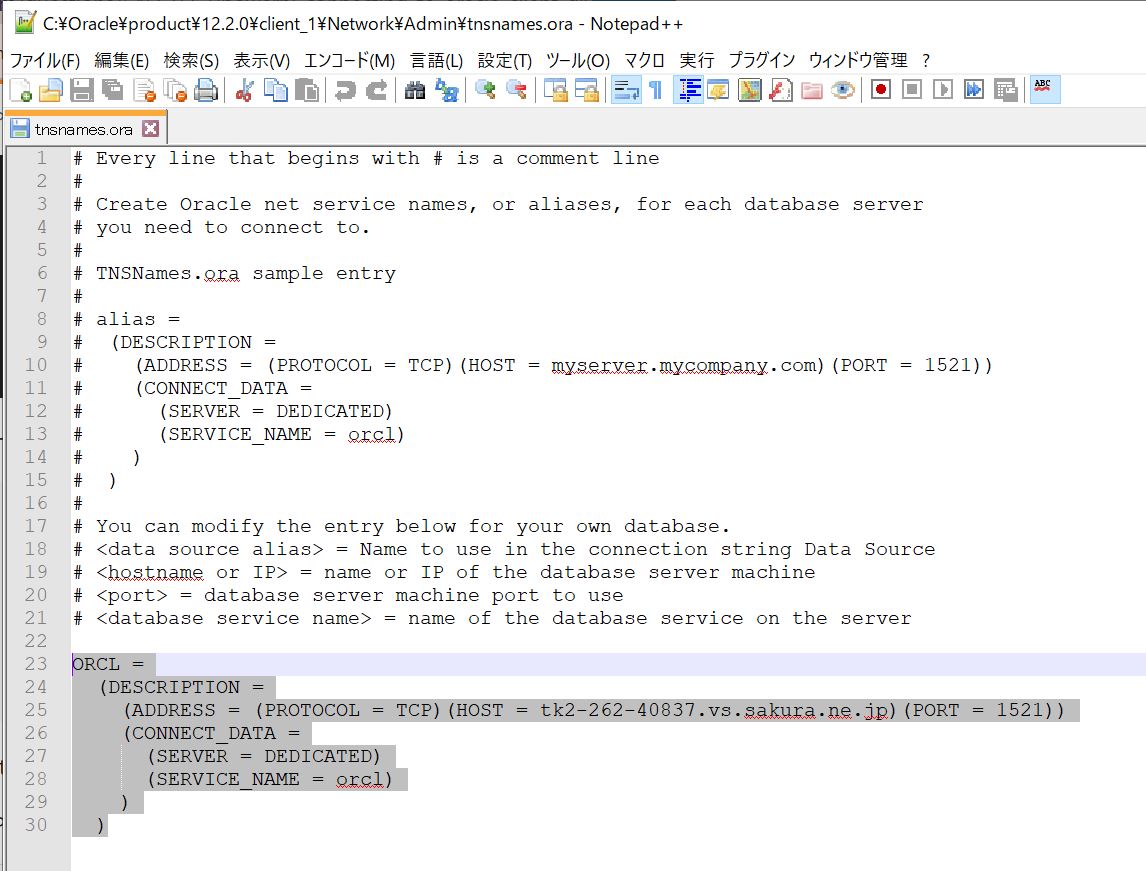Click the Find and Replace icon
This screenshot has height=871, width=1146.
447,91
